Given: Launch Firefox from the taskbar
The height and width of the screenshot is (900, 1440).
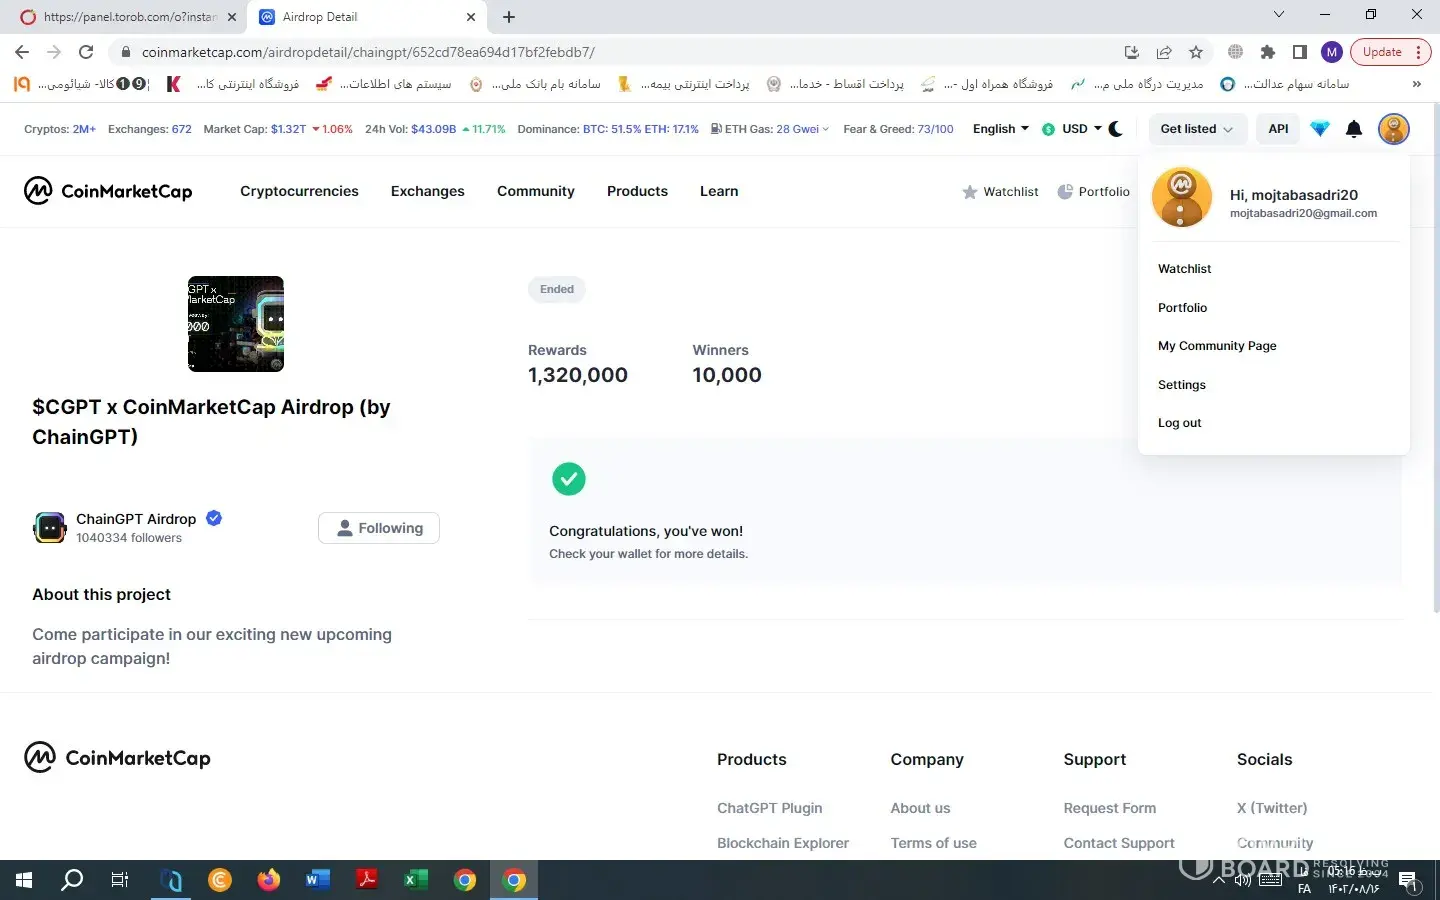Looking at the screenshot, I should click(x=268, y=880).
